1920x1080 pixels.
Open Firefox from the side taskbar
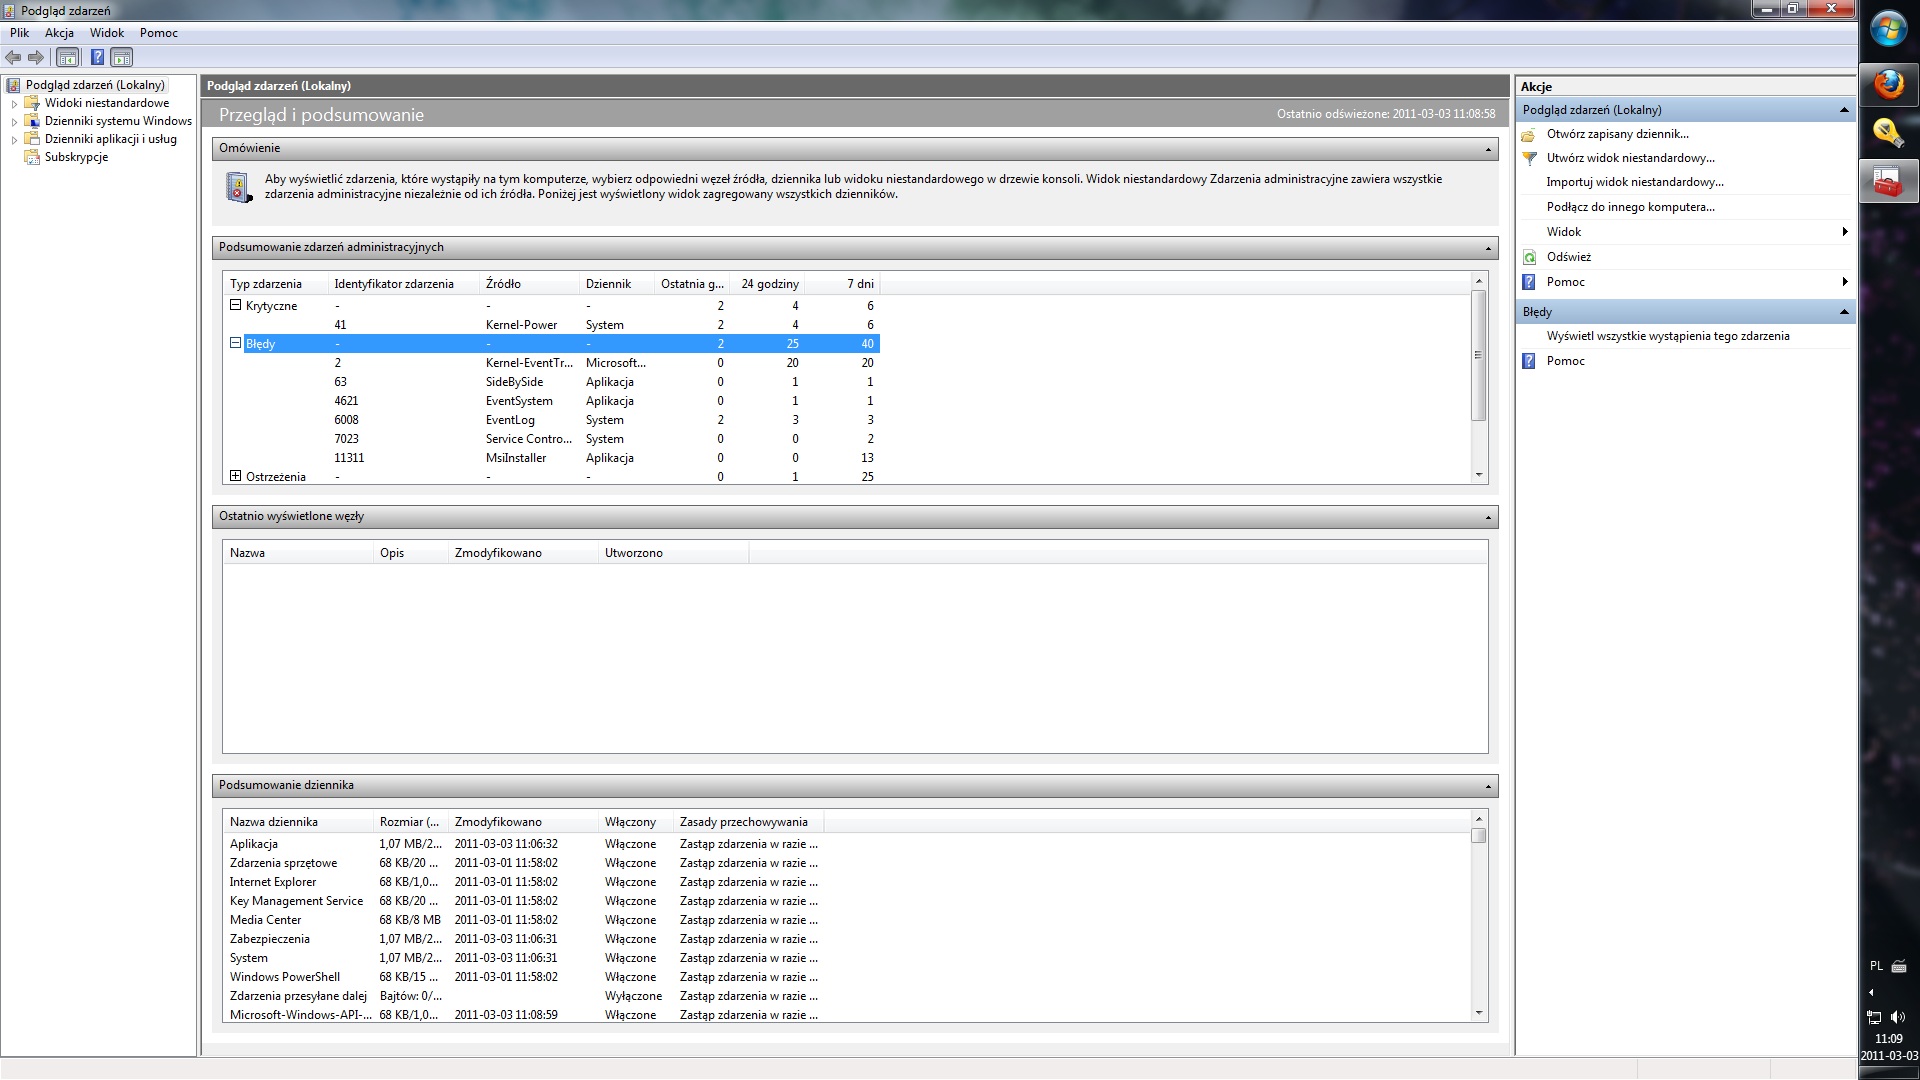1888,85
